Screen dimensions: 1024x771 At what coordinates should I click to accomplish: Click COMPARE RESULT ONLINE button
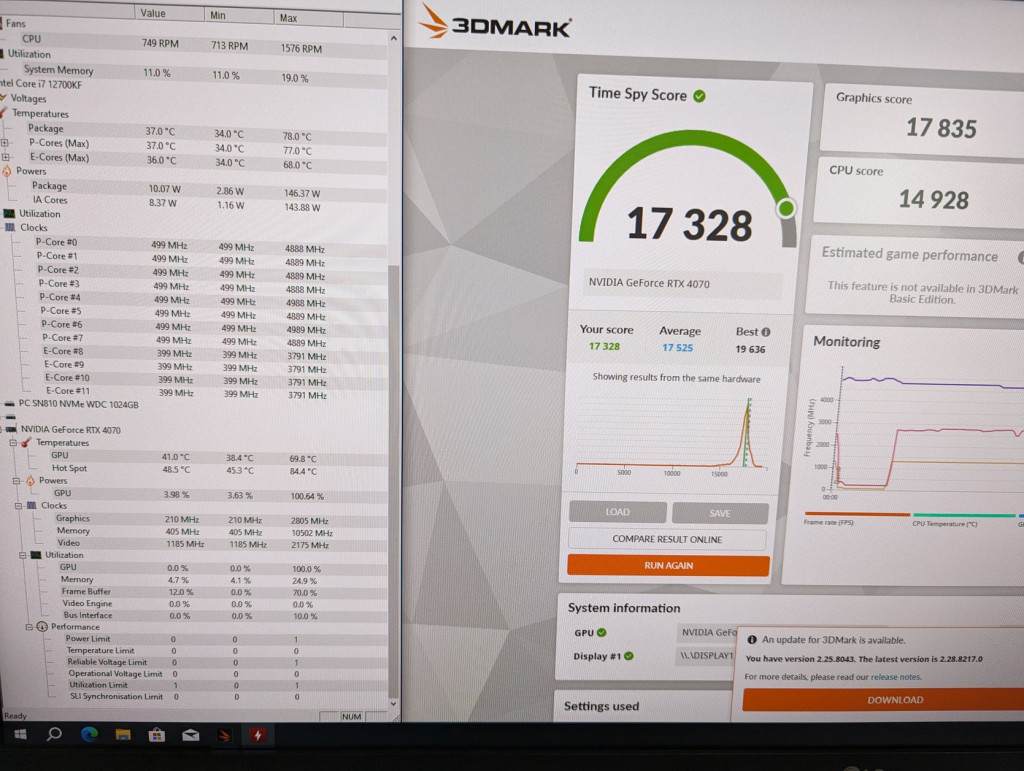667,539
